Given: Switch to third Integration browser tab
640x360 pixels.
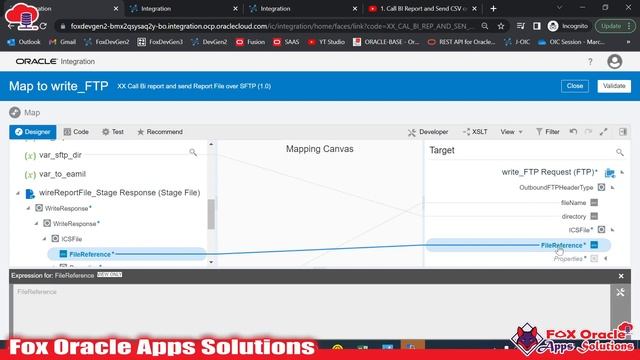Looking at the screenshot, I should (x=302, y=9).
